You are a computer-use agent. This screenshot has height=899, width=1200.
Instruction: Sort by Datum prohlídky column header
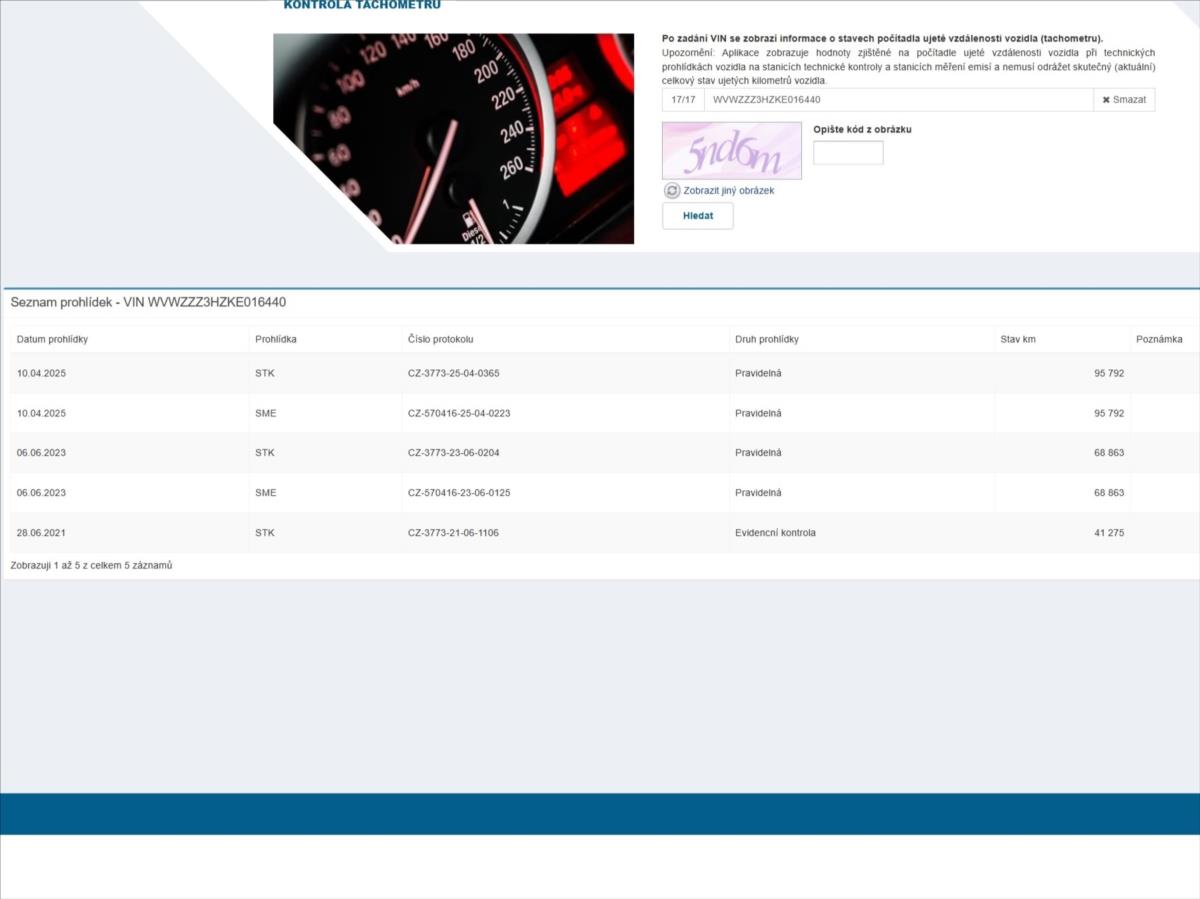pyautogui.click(x=52, y=339)
